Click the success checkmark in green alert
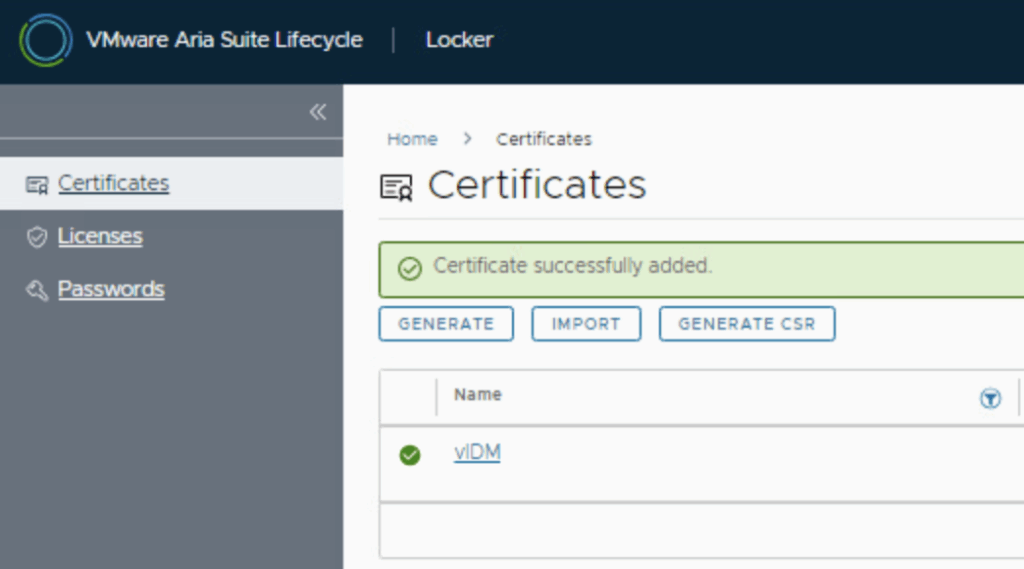Viewport: 1024px width, 569px height. point(409,268)
